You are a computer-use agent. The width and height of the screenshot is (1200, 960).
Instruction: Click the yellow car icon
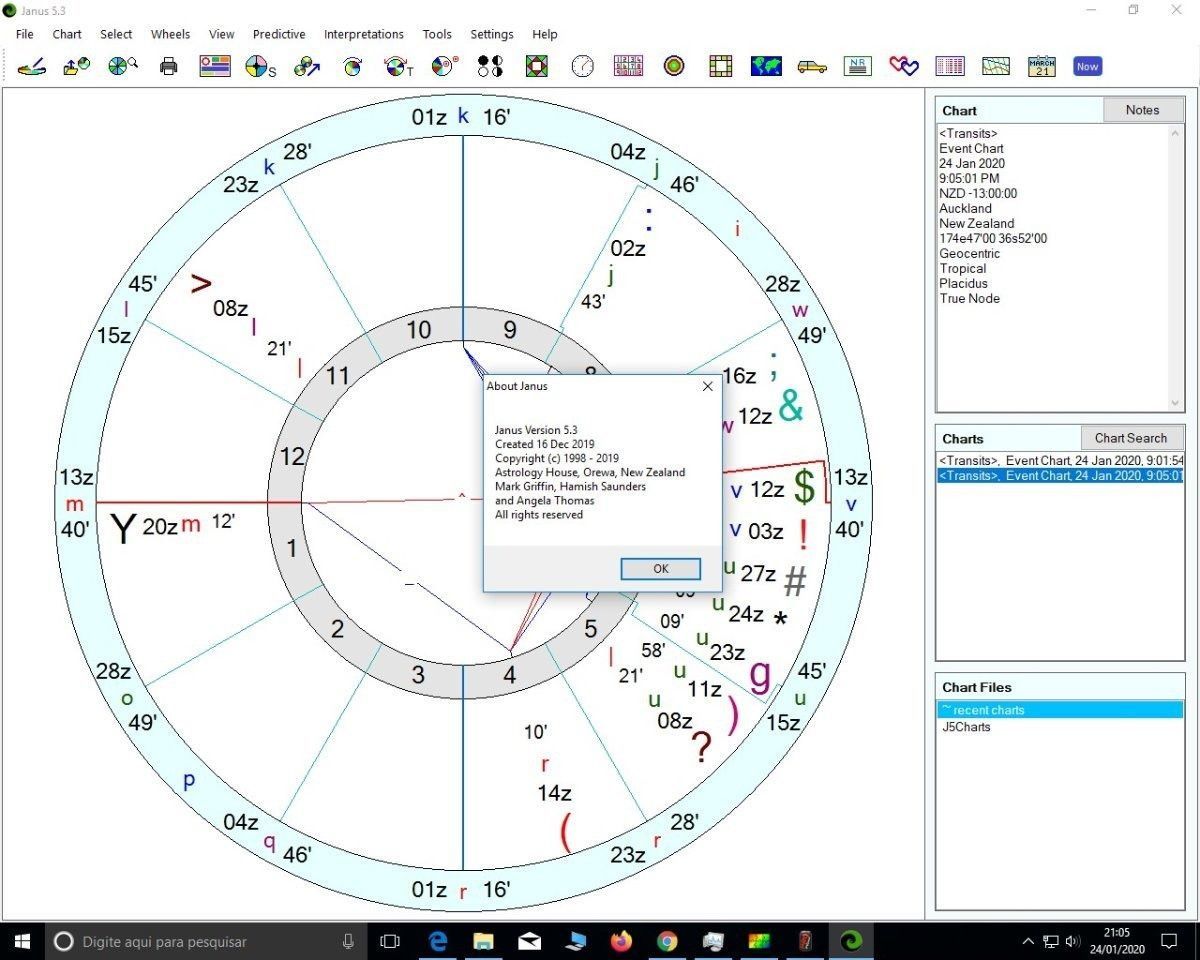[x=812, y=67]
